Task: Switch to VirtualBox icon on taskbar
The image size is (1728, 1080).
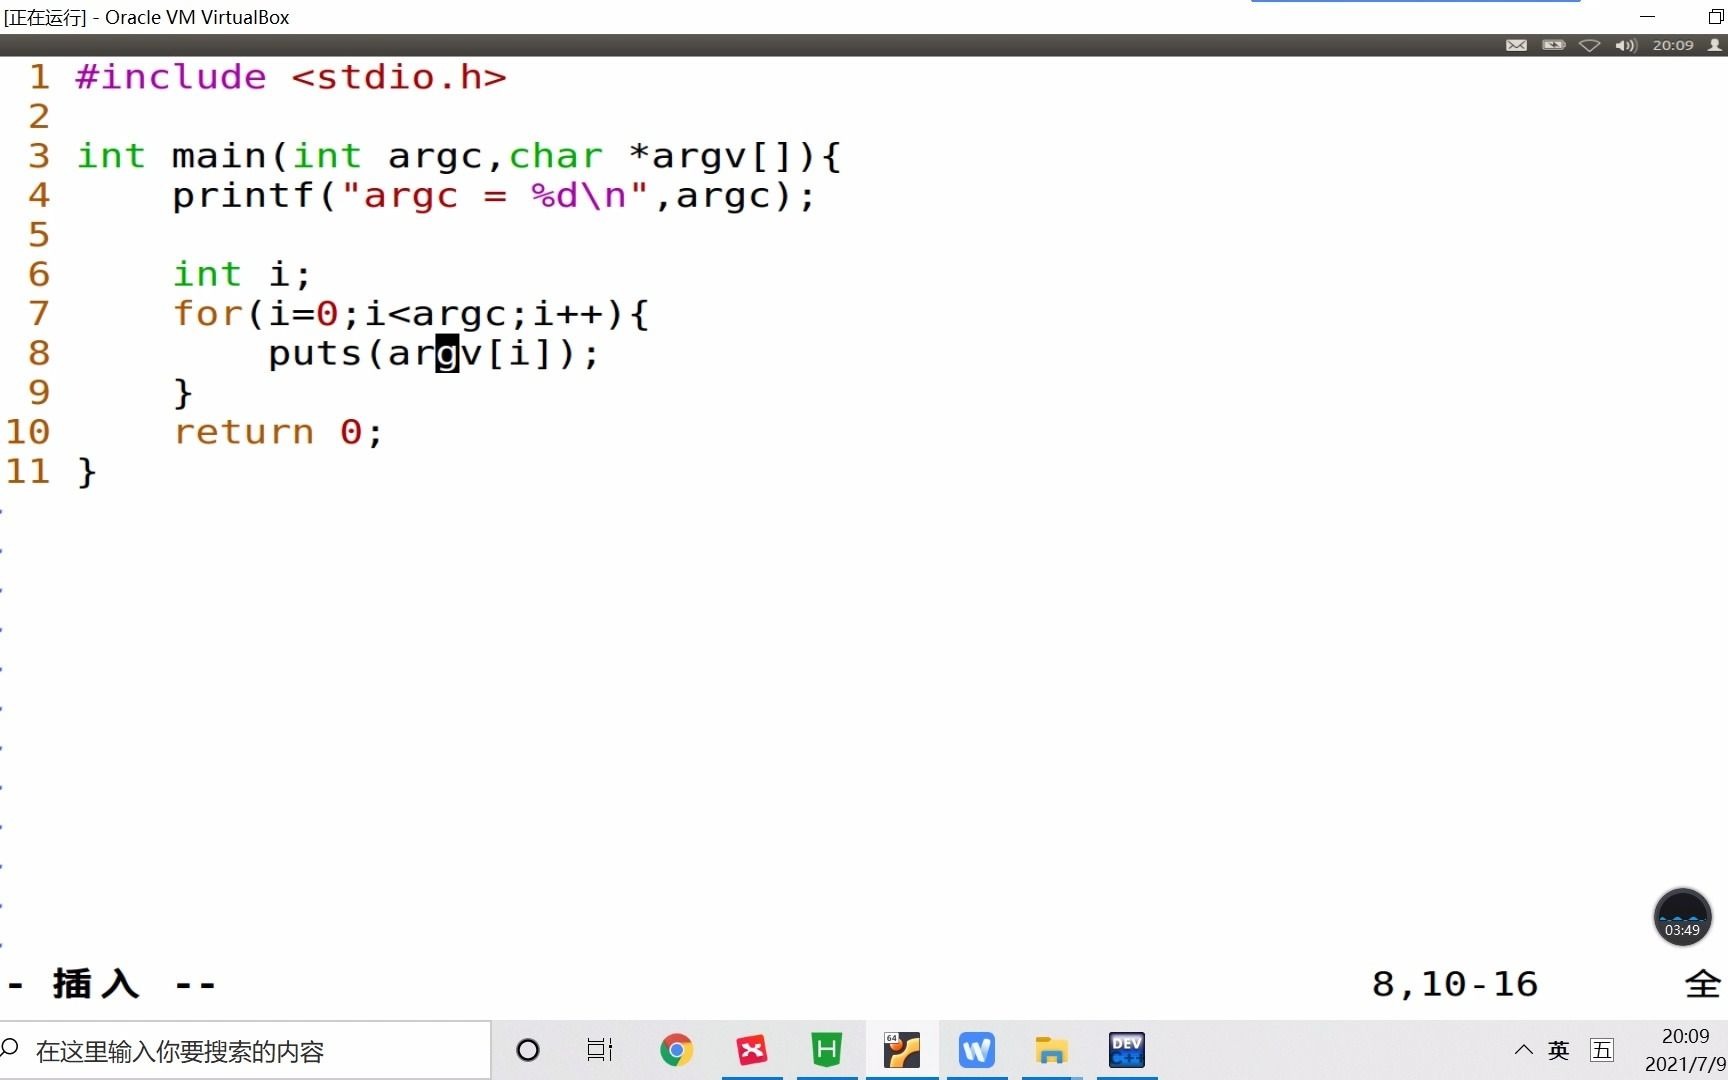Action: [902, 1050]
